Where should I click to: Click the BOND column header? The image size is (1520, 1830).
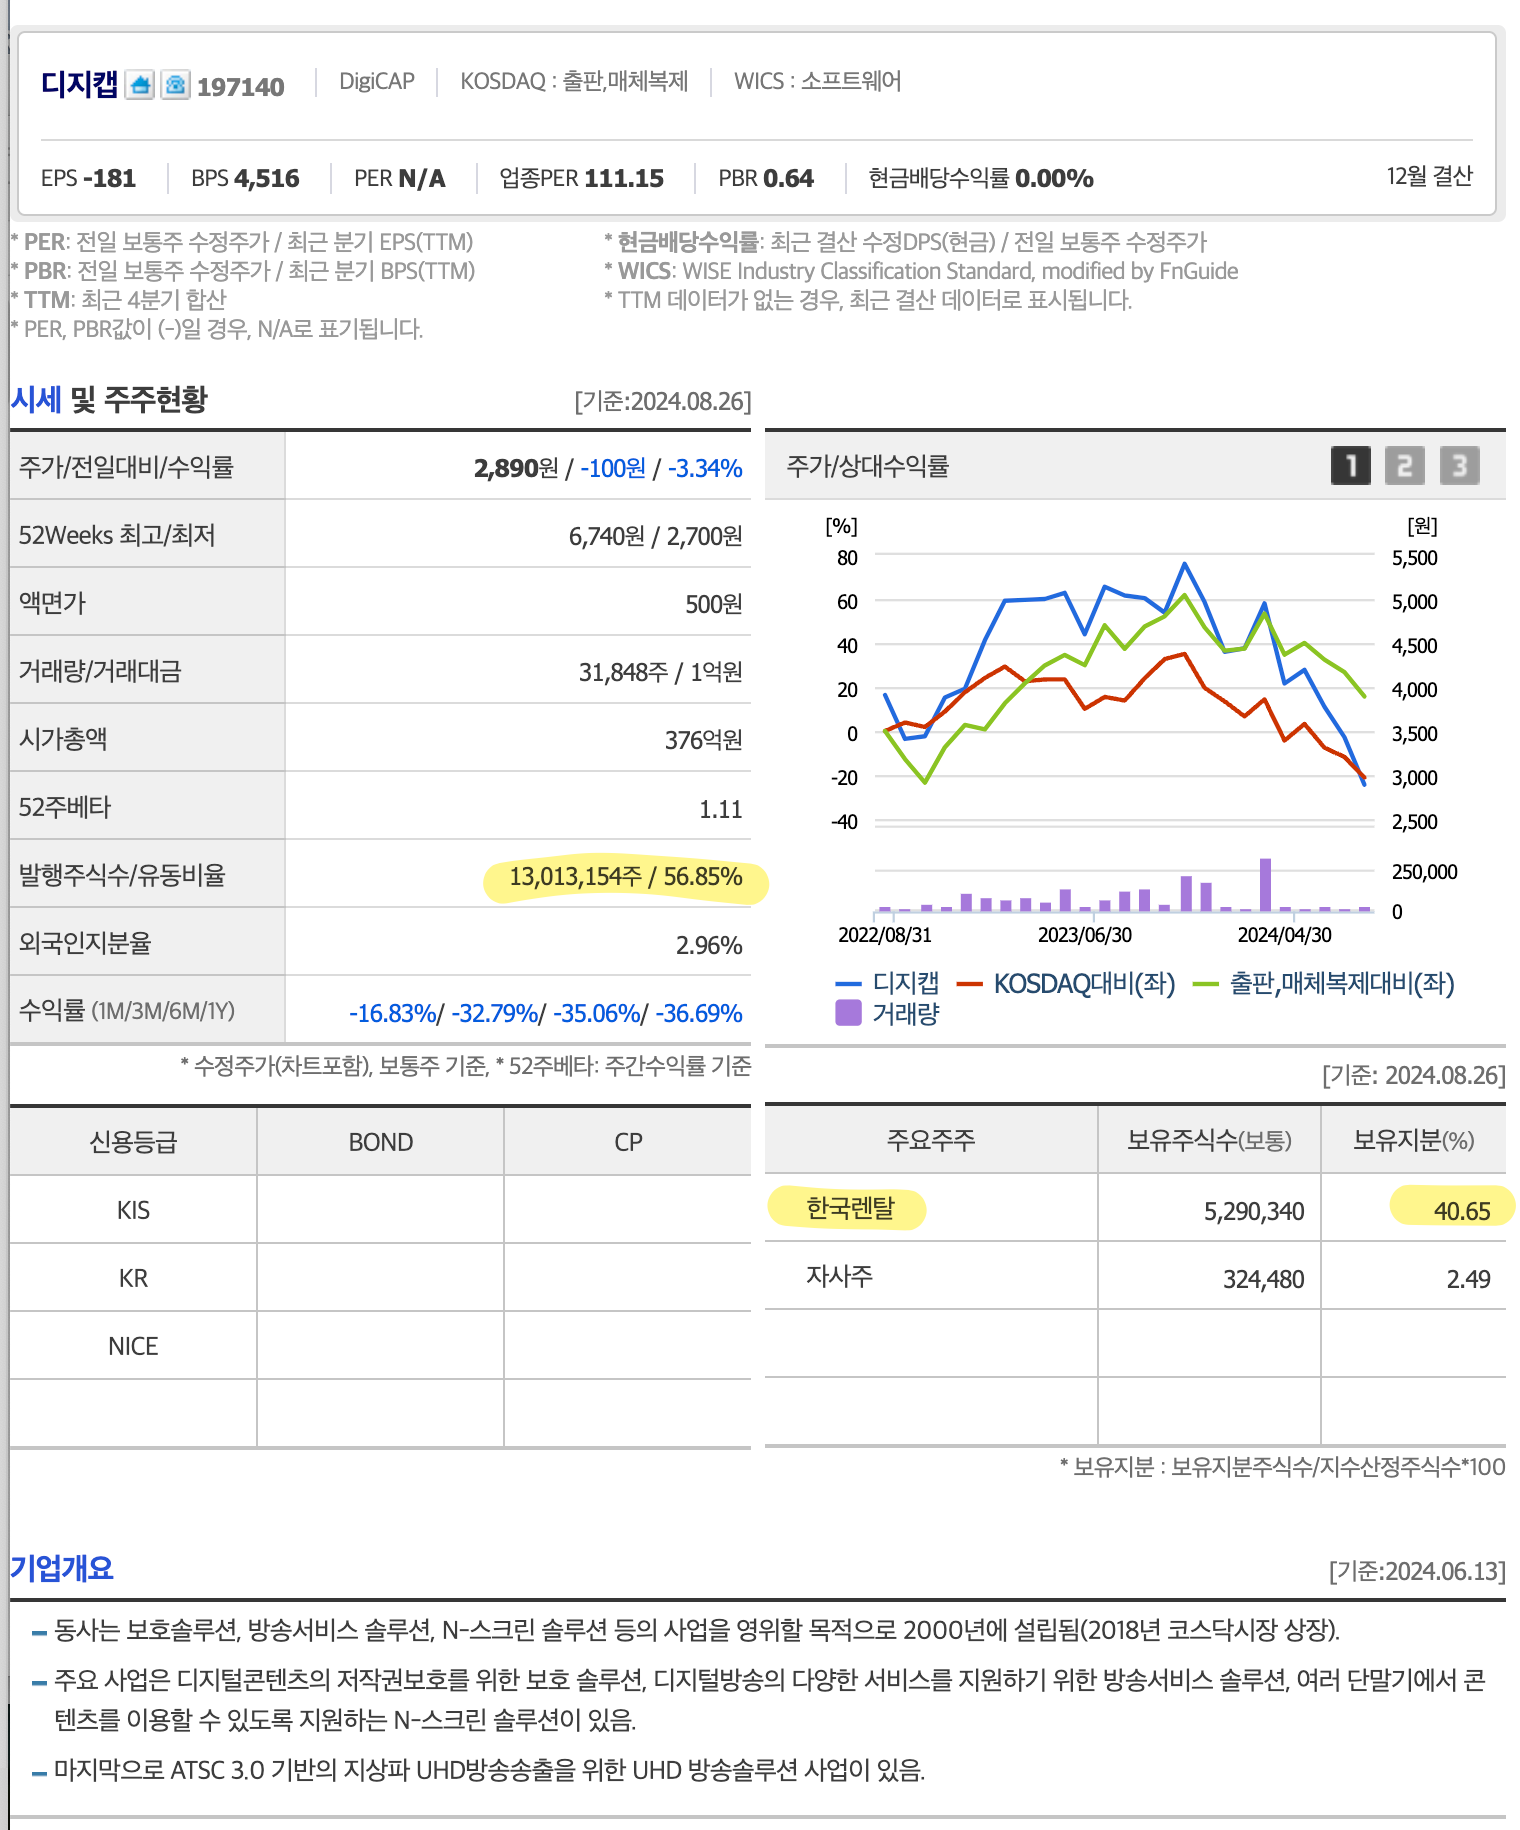(380, 1142)
